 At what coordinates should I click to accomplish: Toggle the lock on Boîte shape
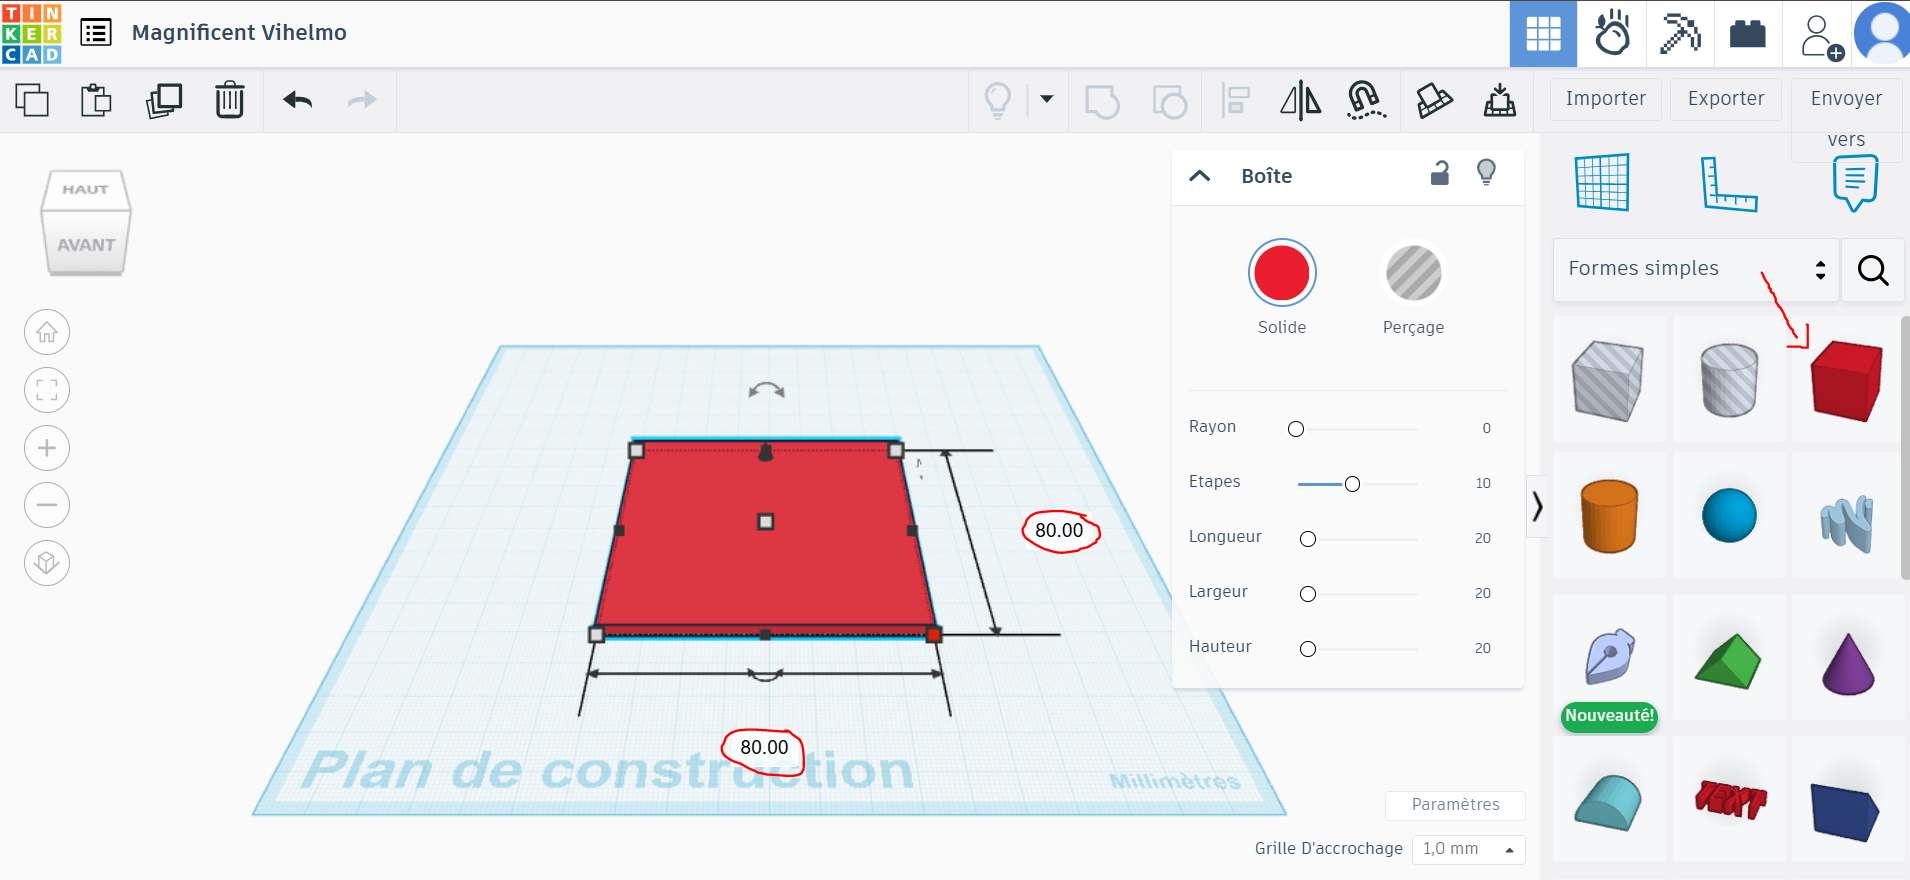click(x=1439, y=174)
